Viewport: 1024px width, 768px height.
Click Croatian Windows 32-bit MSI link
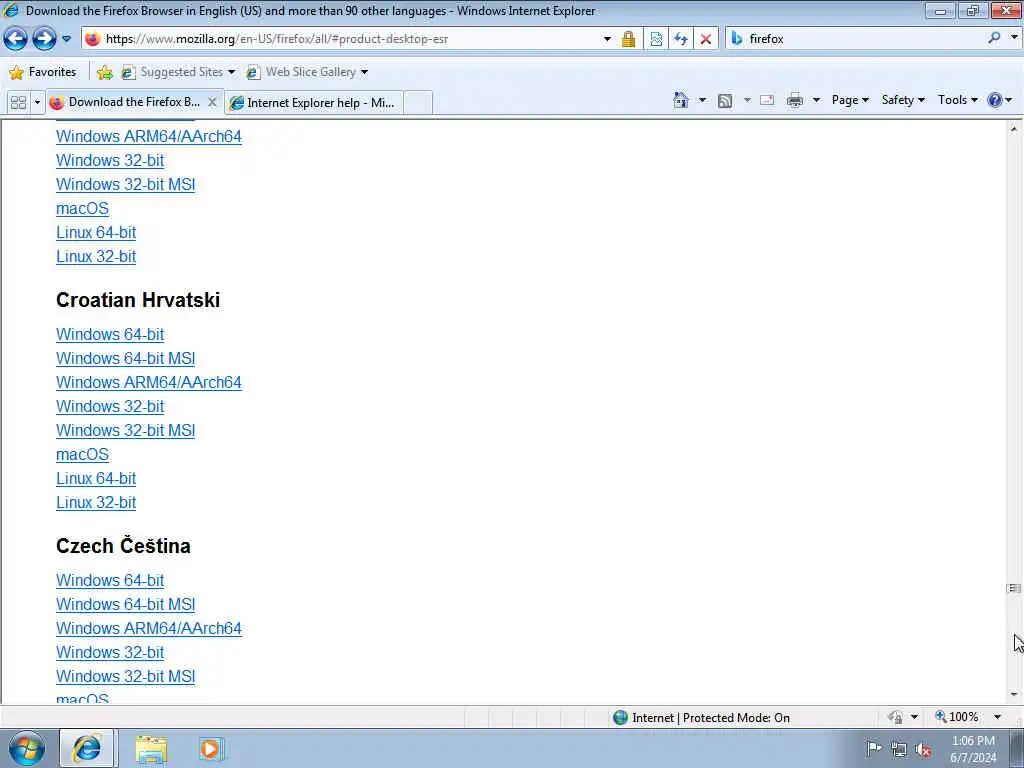(x=125, y=430)
